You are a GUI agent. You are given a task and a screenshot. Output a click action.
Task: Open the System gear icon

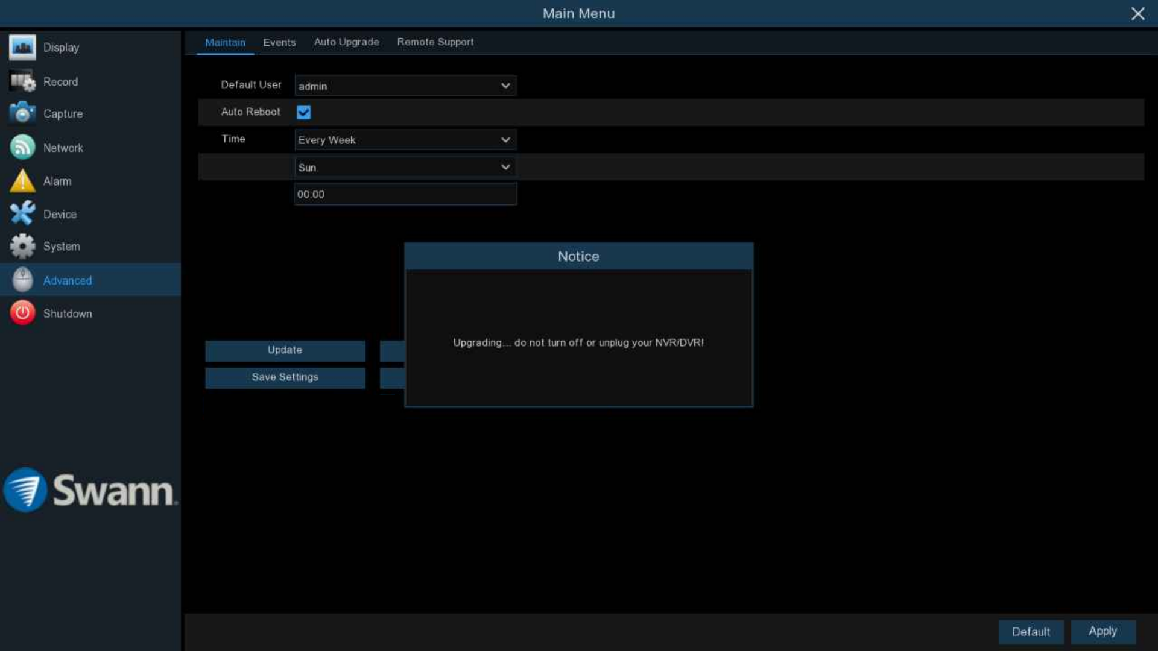pos(22,246)
